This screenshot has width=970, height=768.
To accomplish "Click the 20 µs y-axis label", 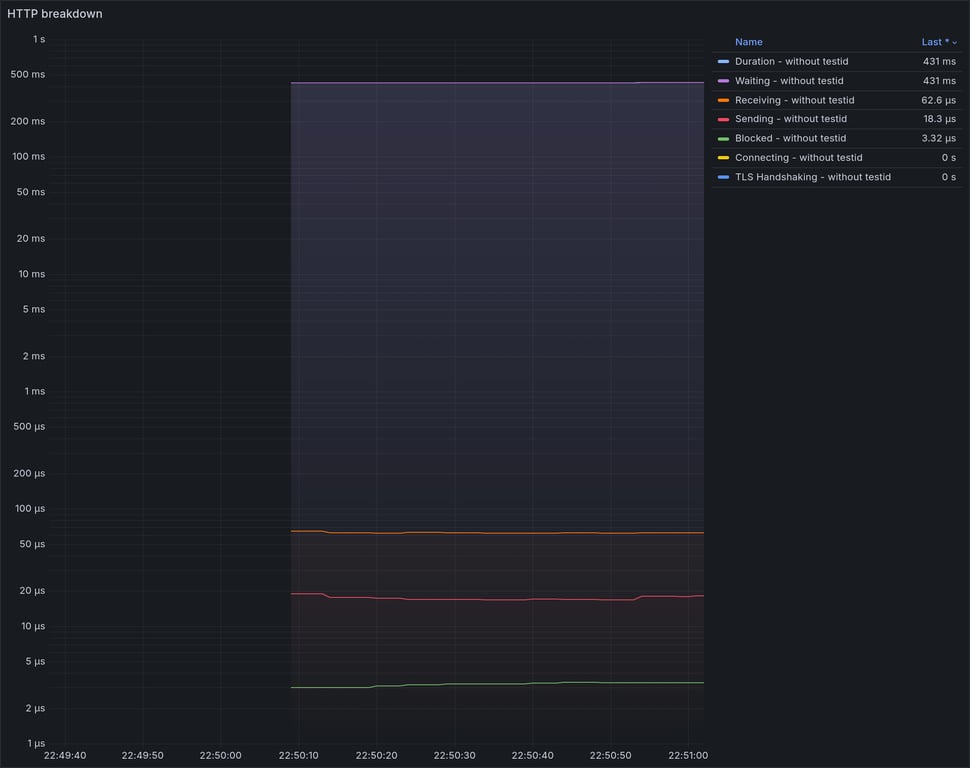I will tap(32, 591).
